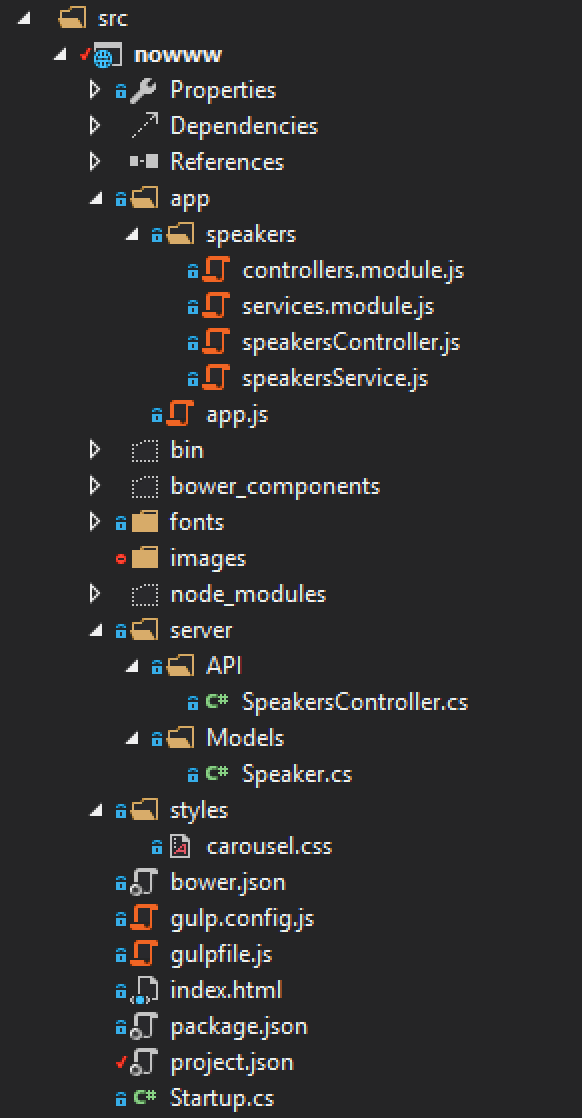Screen dimensions: 582x1118
Task: Select the carousel.css file name
Action: (x=269, y=846)
